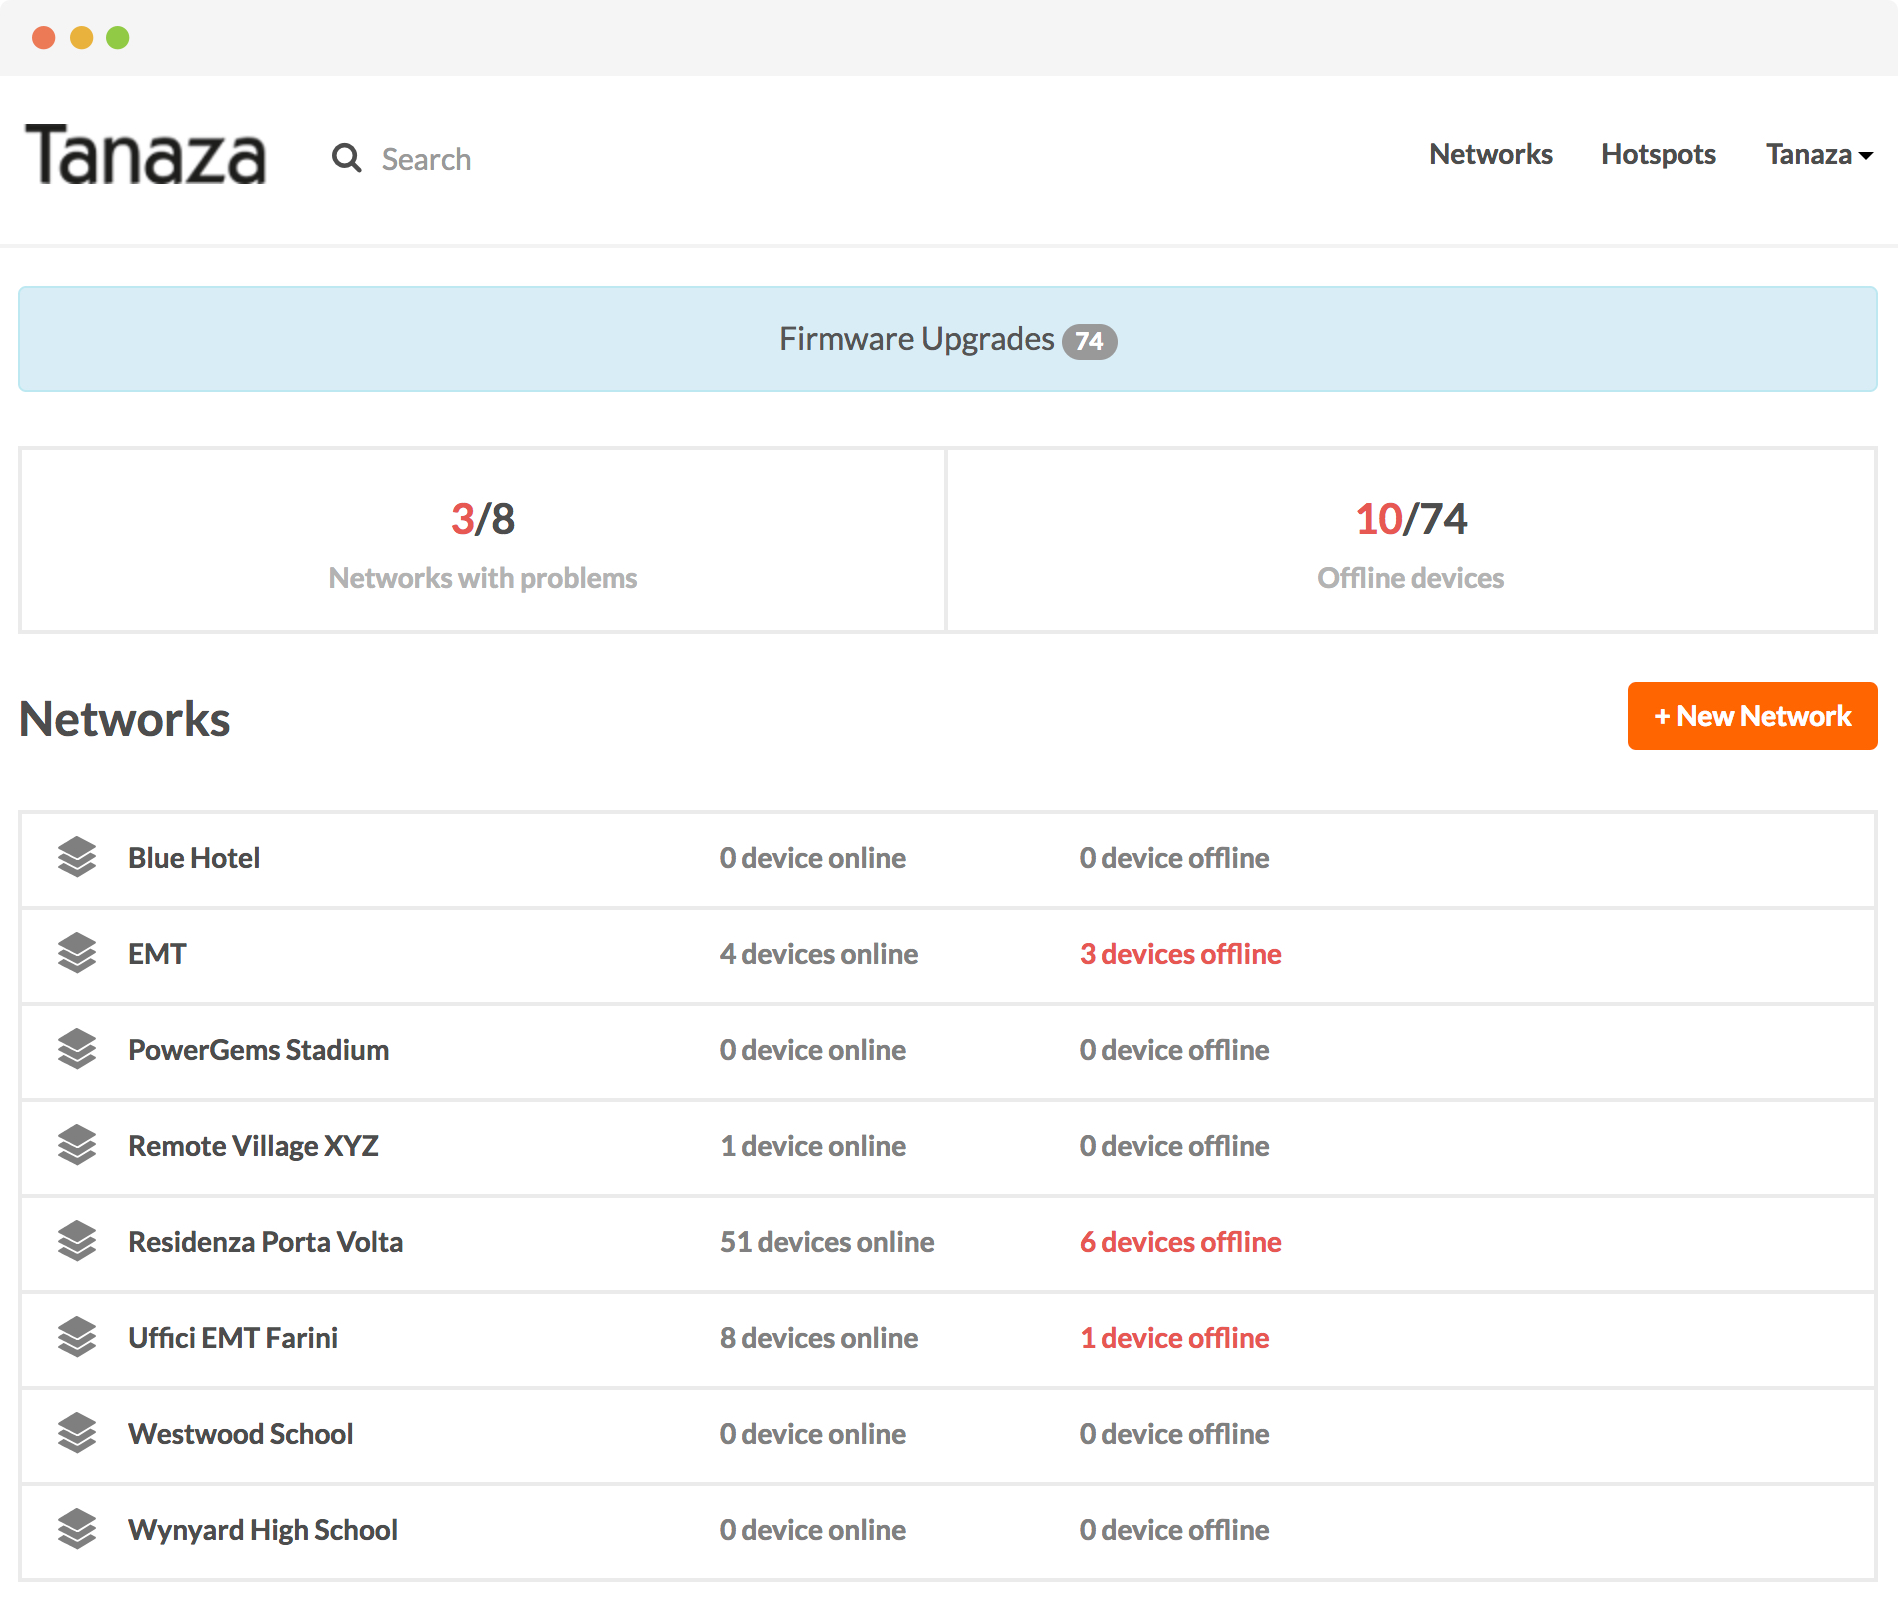Click the search magnifier icon
The image size is (1898, 1602).
point(347,158)
